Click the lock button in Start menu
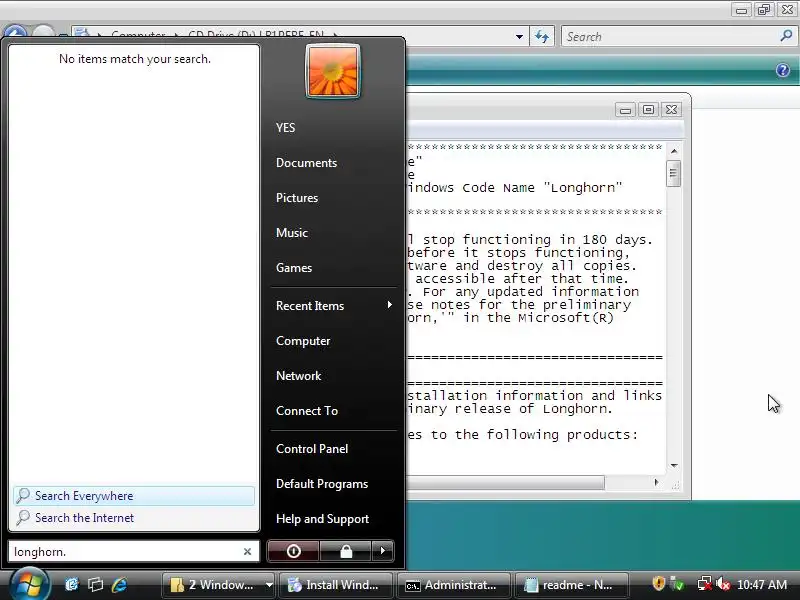The width and height of the screenshot is (800, 600). pos(346,551)
